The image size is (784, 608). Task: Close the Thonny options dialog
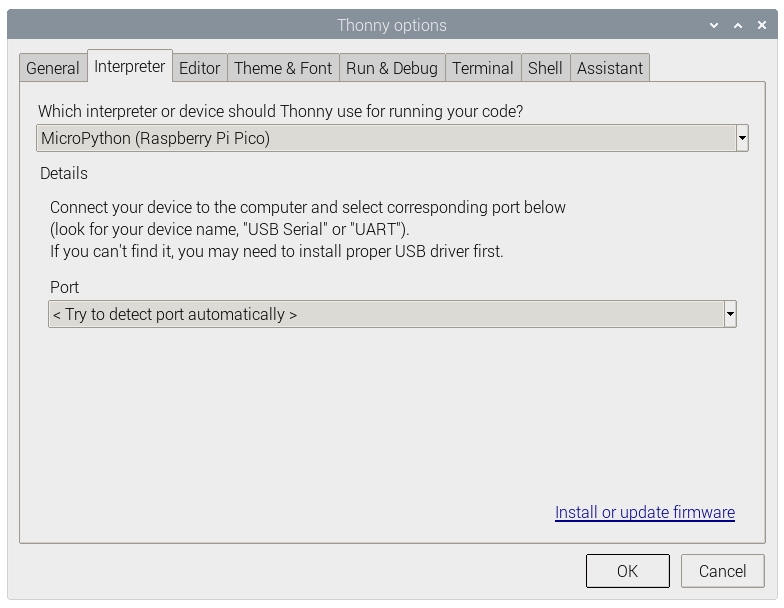click(x=762, y=26)
